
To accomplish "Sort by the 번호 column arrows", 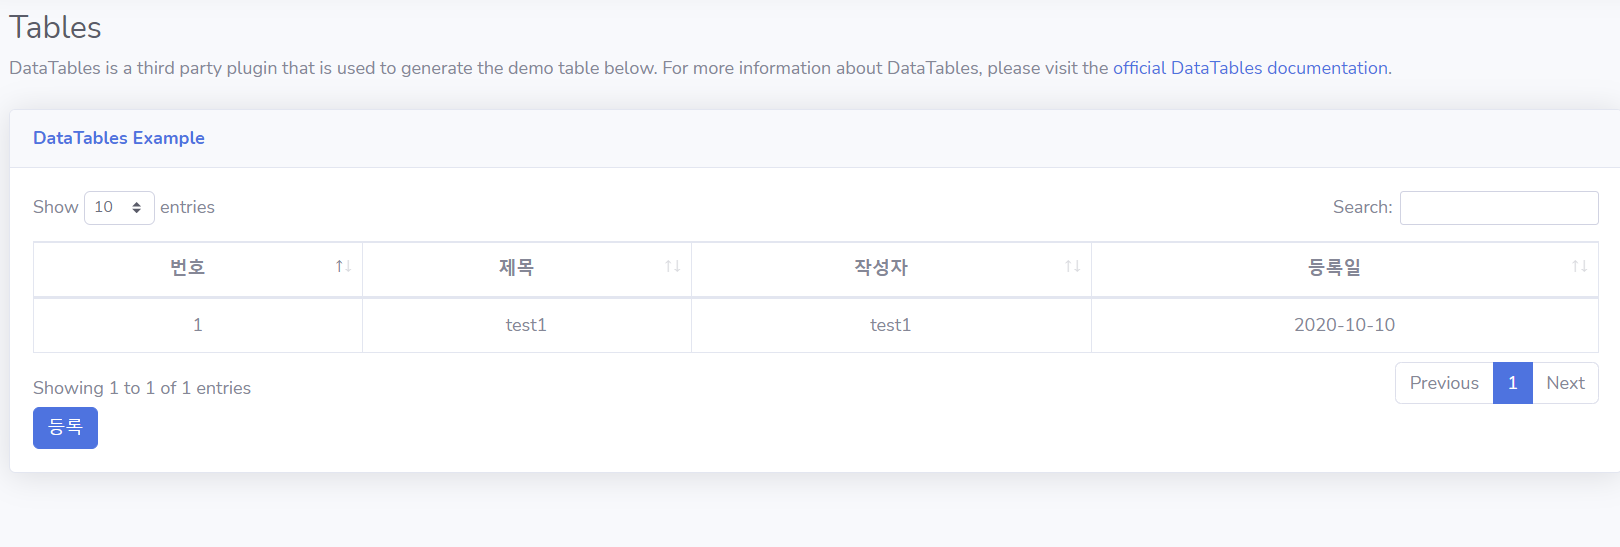I will click(343, 266).
